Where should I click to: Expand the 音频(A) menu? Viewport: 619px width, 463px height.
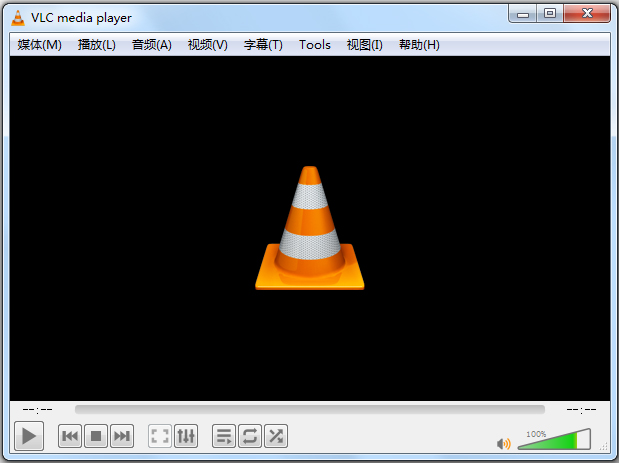tap(152, 45)
